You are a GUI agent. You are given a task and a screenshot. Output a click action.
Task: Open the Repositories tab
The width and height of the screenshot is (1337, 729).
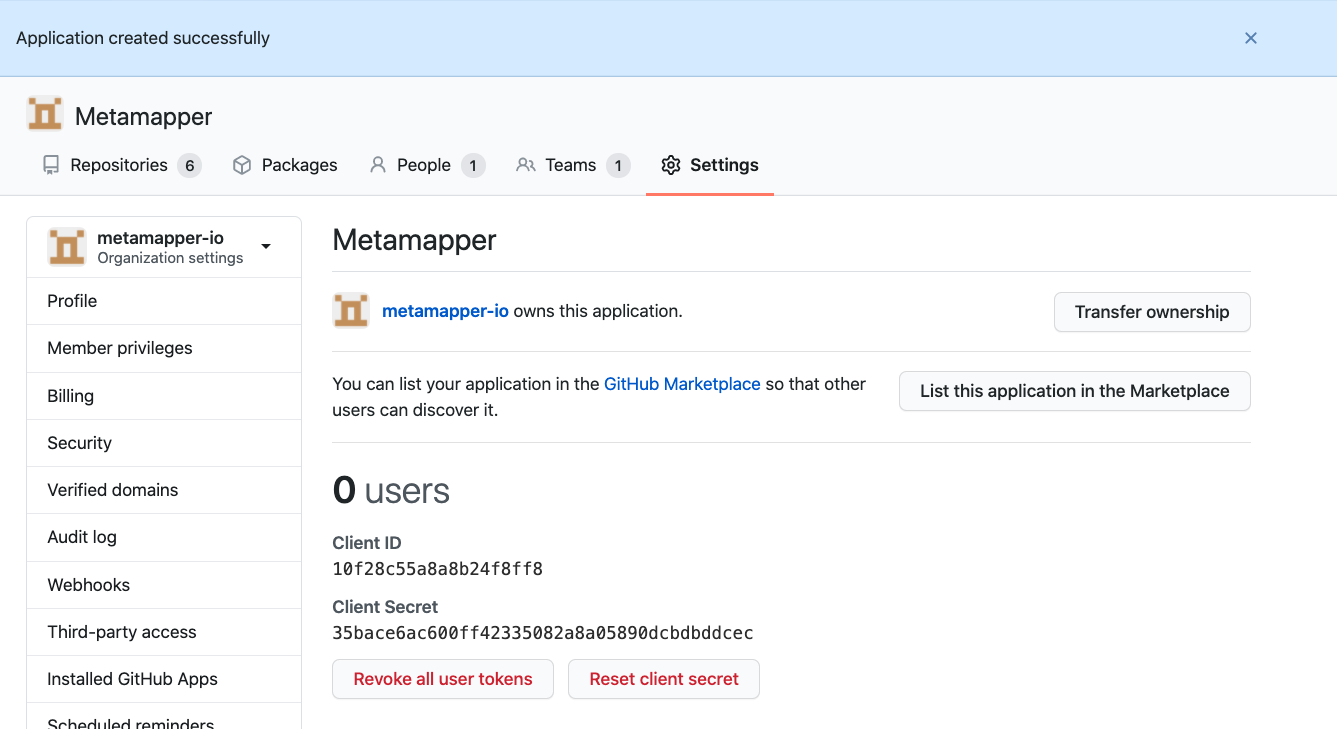pyautogui.click(x=121, y=165)
